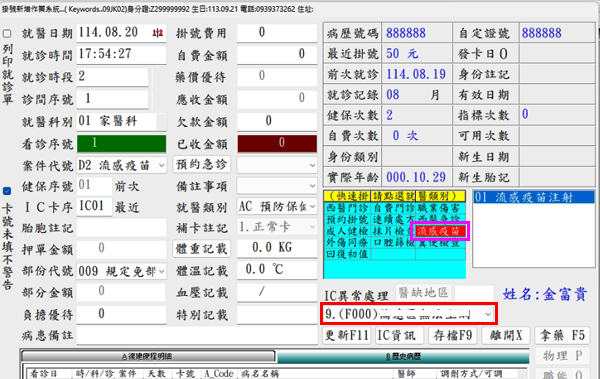
Task: Expand the 案件代號 D2 流感疫苗 dropdown
Action: click(x=161, y=165)
